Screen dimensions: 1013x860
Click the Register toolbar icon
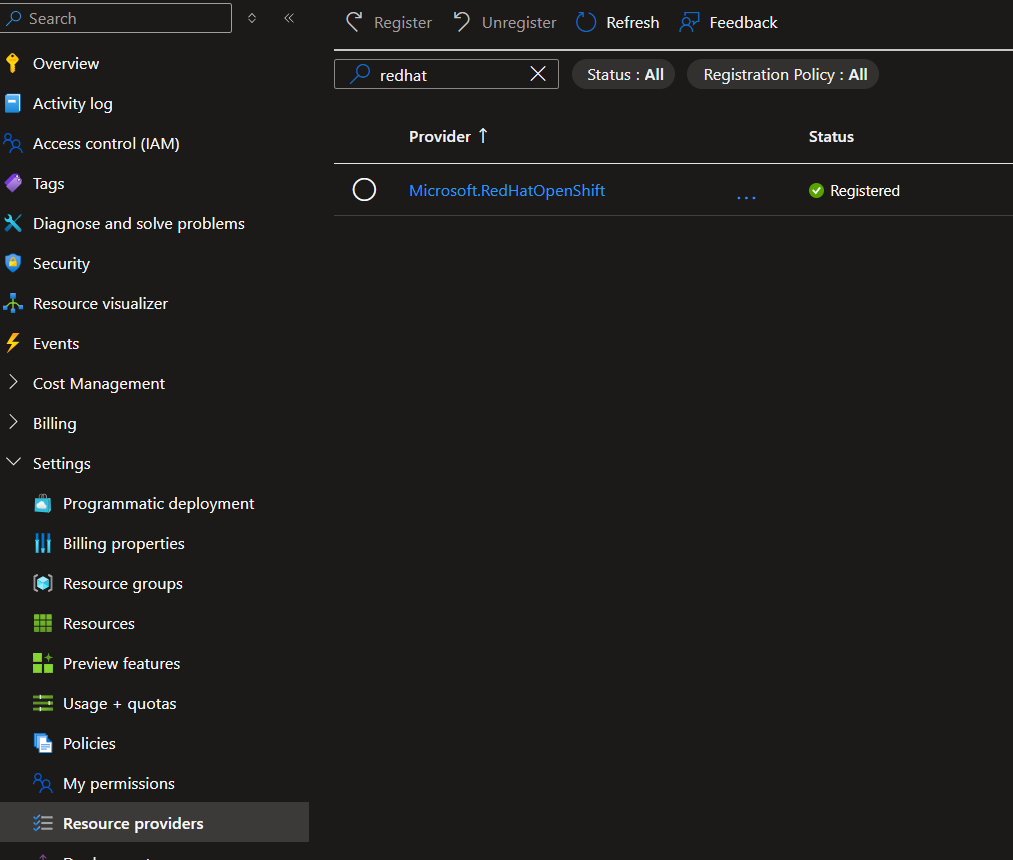pyautogui.click(x=355, y=22)
